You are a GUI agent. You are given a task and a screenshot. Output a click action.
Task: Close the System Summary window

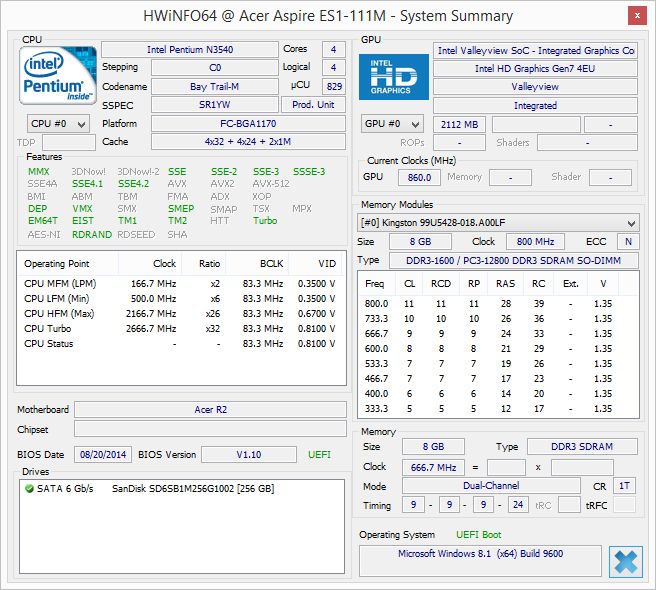pyautogui.click(x=637, y=16)
